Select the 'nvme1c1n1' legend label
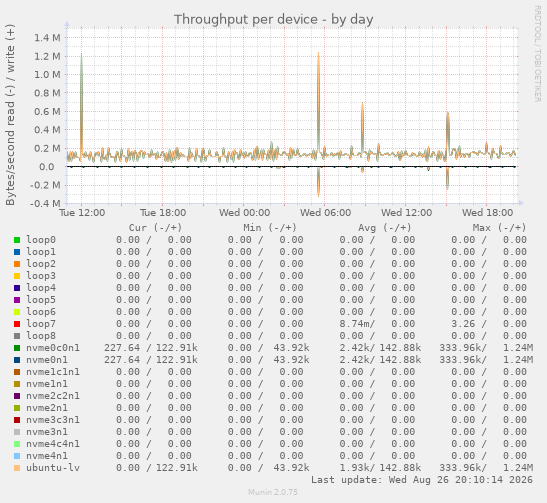Screen dimensions: 547x503 coord(53,372)
